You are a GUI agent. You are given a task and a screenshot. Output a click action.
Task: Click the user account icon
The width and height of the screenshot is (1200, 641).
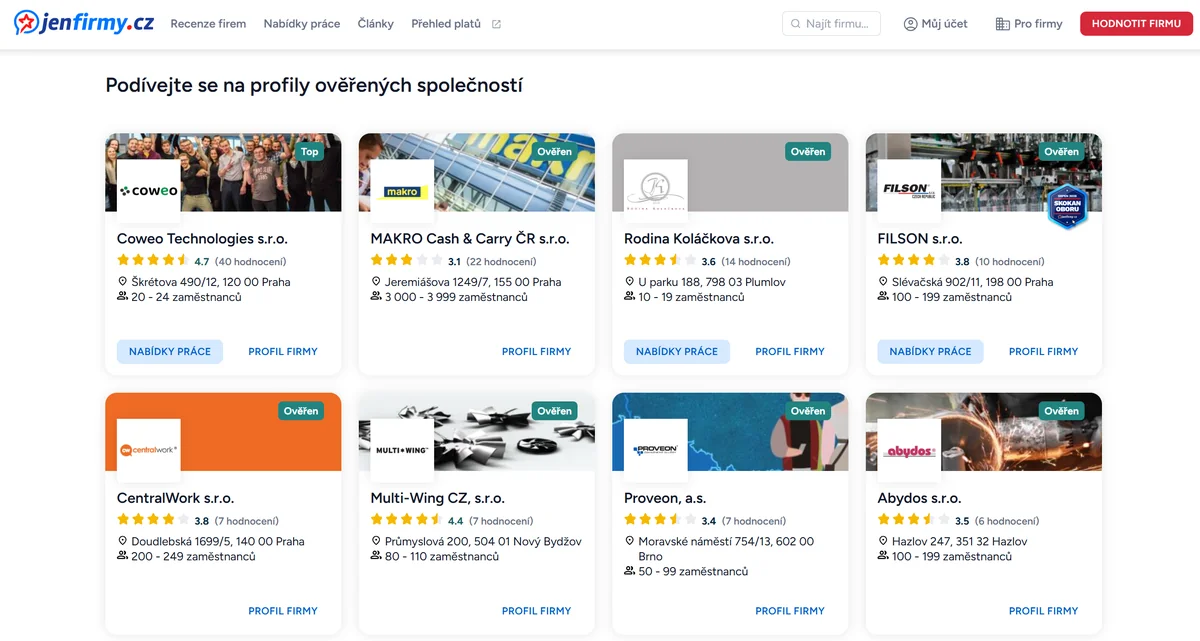[910, 24]
